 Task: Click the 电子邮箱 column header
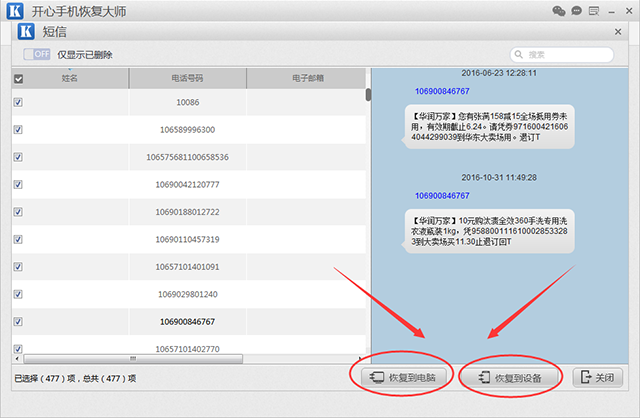304,78
